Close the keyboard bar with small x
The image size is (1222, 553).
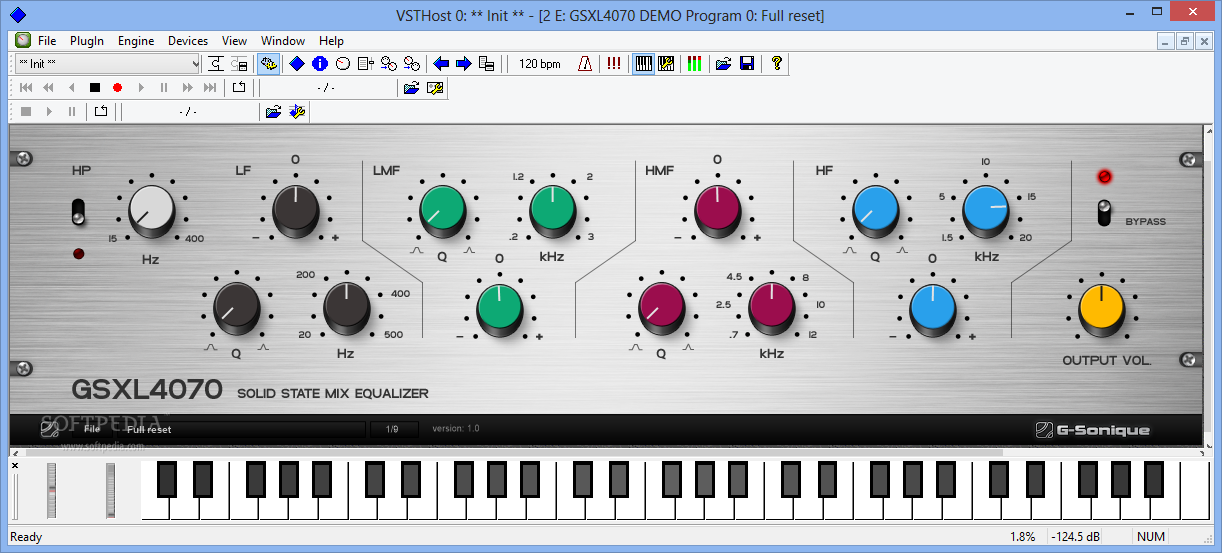point(15,465)
